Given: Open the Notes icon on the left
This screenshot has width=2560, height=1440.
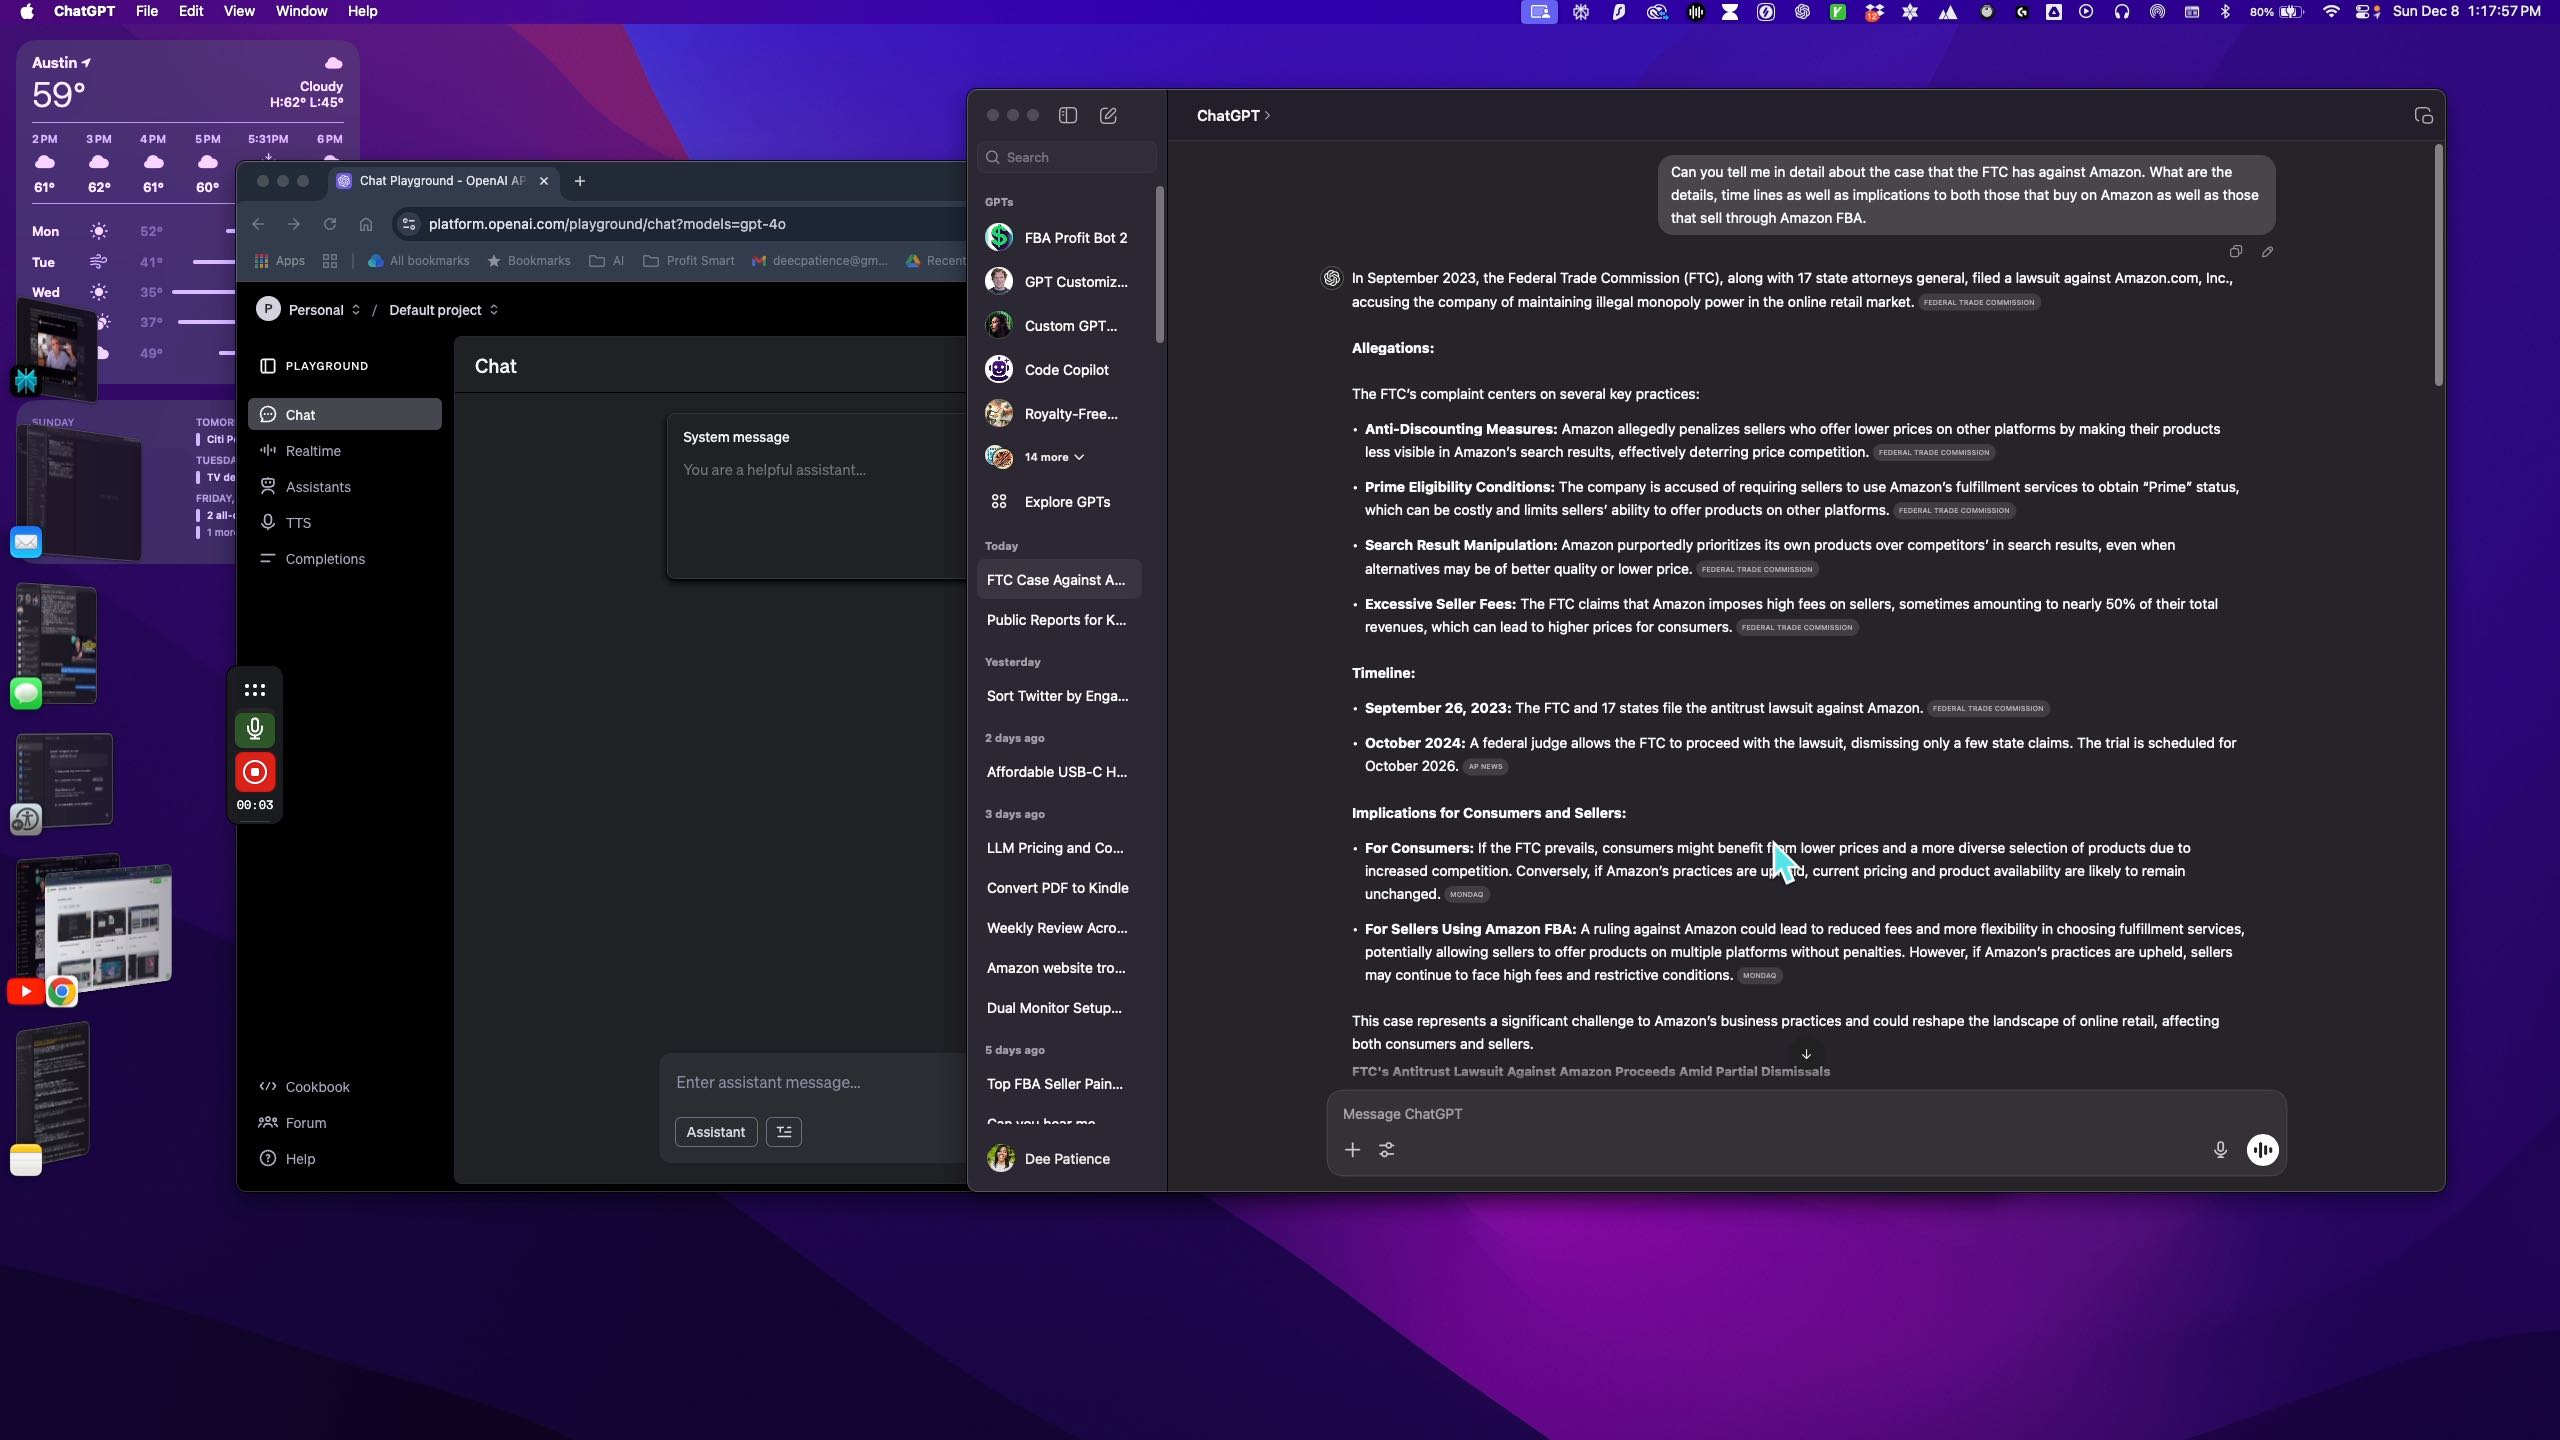Looking at the screenshot, I should point(26,1160).
